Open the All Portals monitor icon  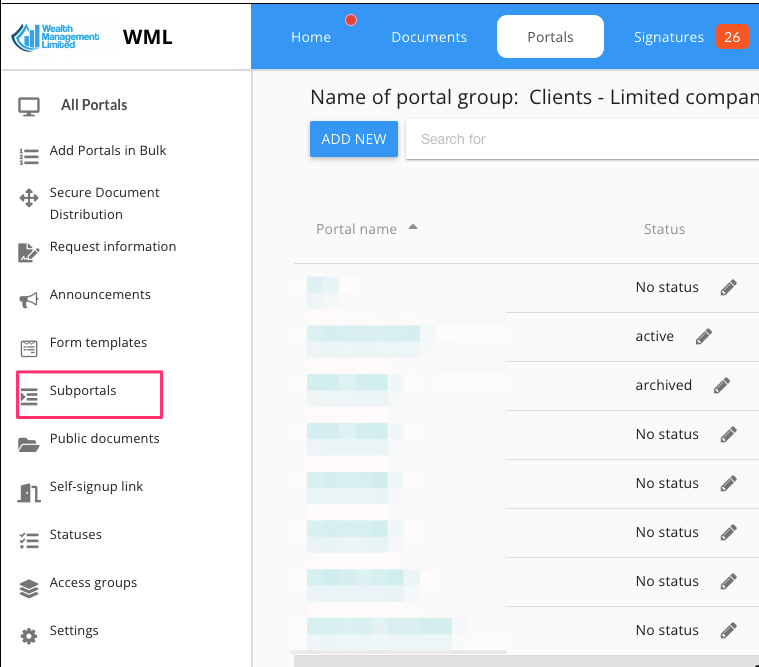[x=29, y=106]
